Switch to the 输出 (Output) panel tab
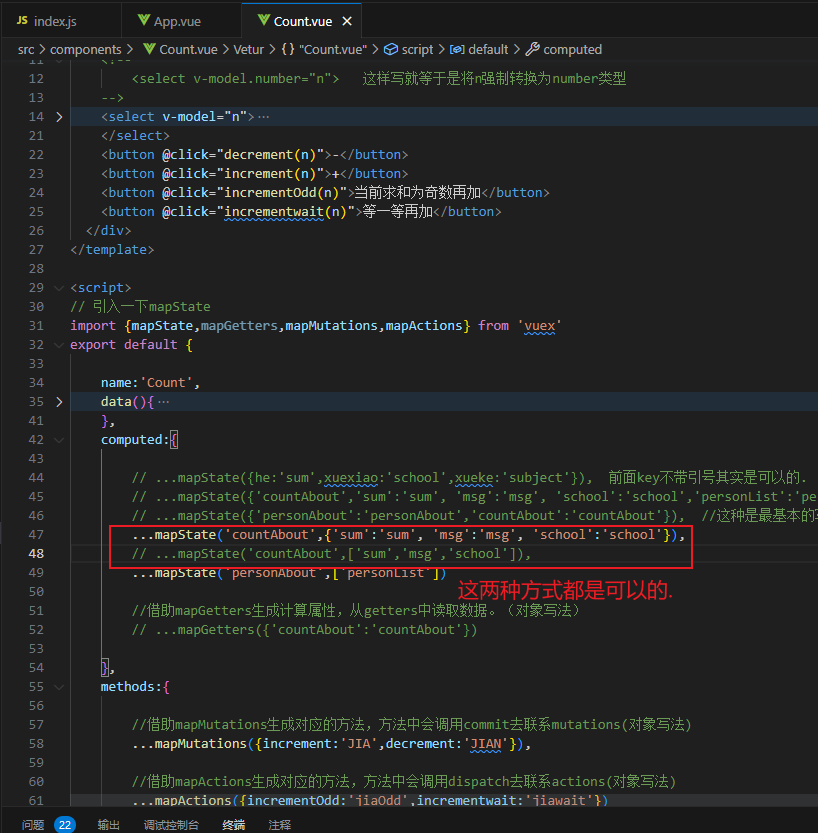Image resolution: width=818 pixels, height=833 pixels. (108, 825)
